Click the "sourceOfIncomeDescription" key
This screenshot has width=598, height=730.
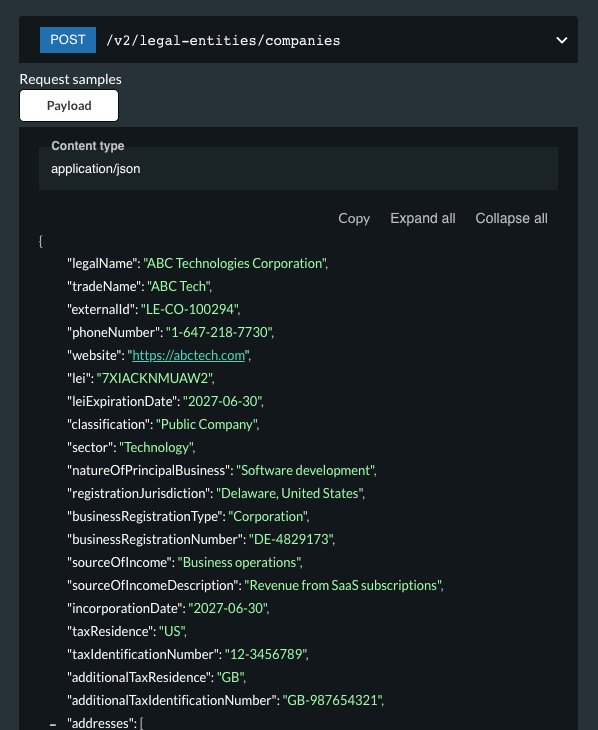coord(153,585)
